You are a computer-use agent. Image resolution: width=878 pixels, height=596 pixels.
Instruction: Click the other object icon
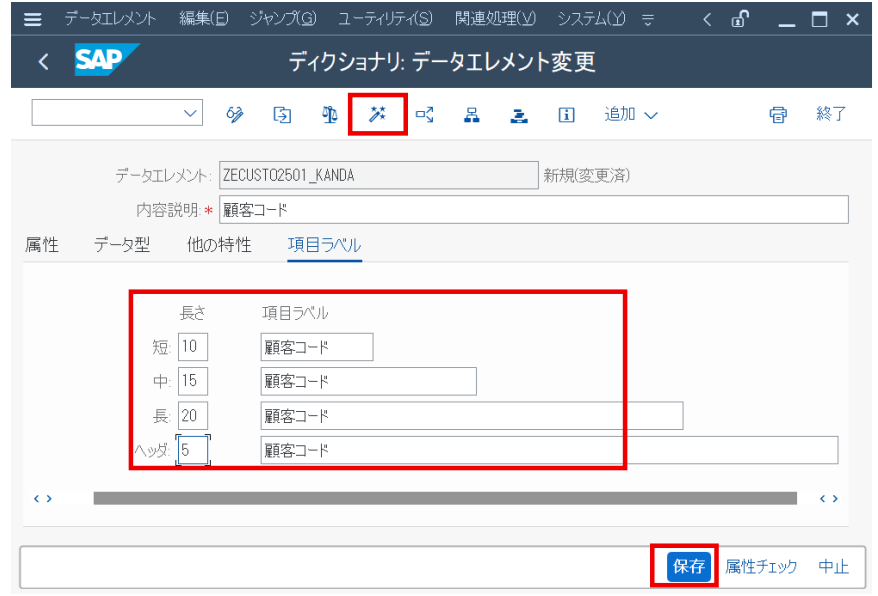[x=282, y=115]
